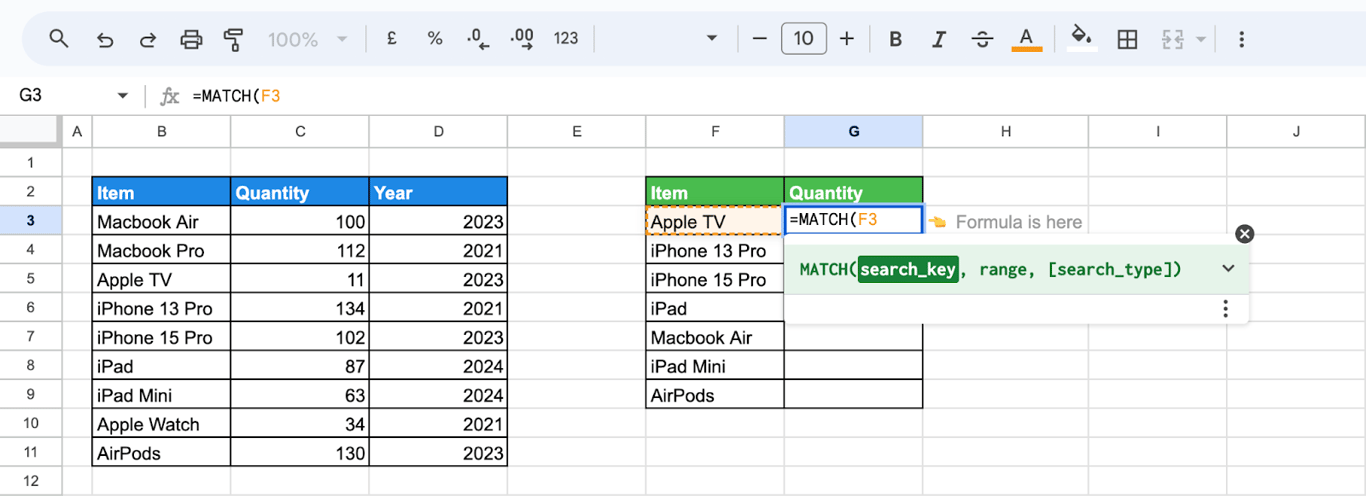Toggle bold formatting
The width and height of the screenshot is (1366, 496).
pyautogui.click(x=895, y=39)
